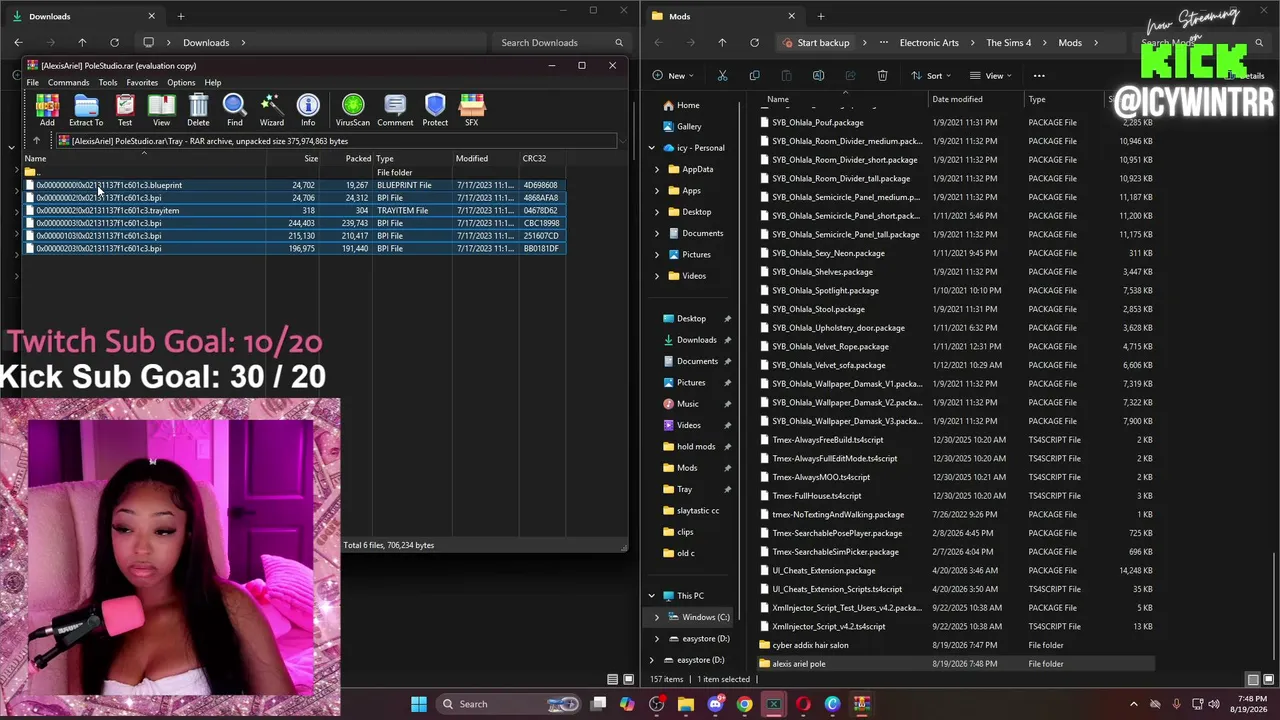Open Opera browser from the taskbar
The height and width of the screenshot is (720, 1280).
coord(803,704)
